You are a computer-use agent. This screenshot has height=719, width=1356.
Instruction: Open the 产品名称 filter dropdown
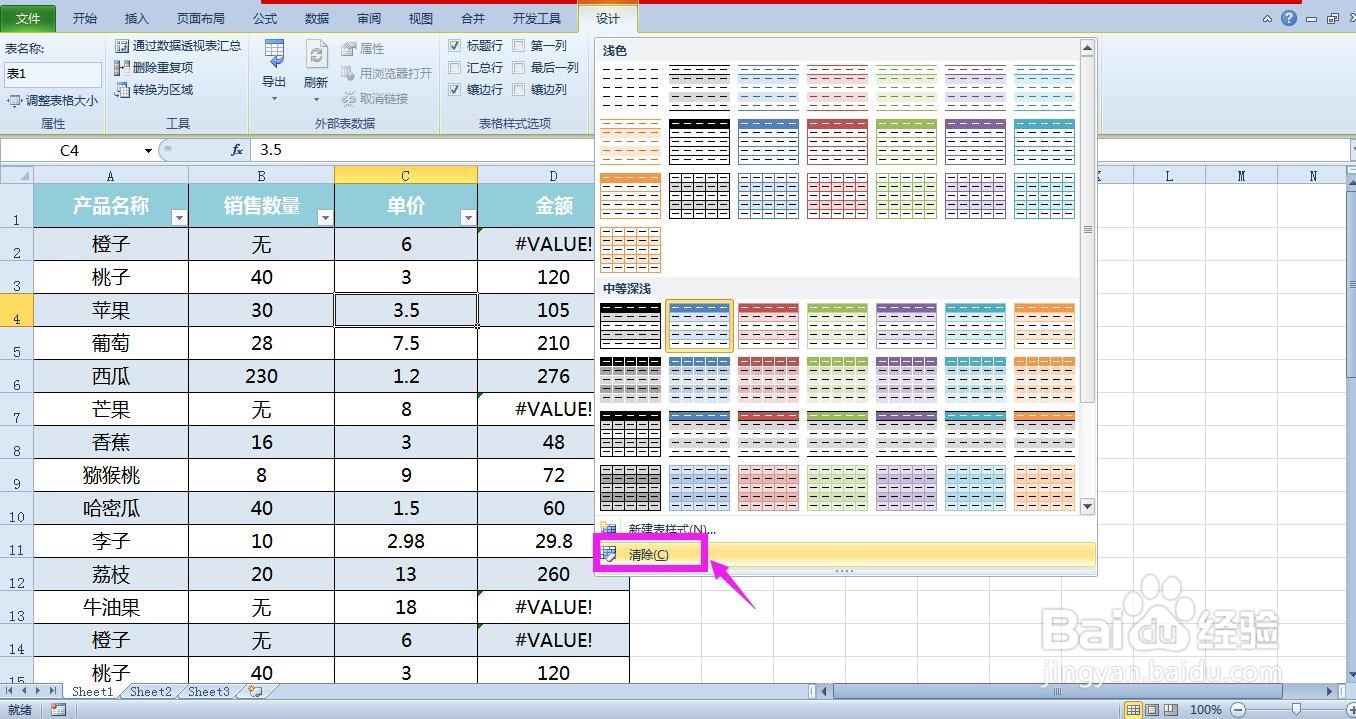click(181, 216)
